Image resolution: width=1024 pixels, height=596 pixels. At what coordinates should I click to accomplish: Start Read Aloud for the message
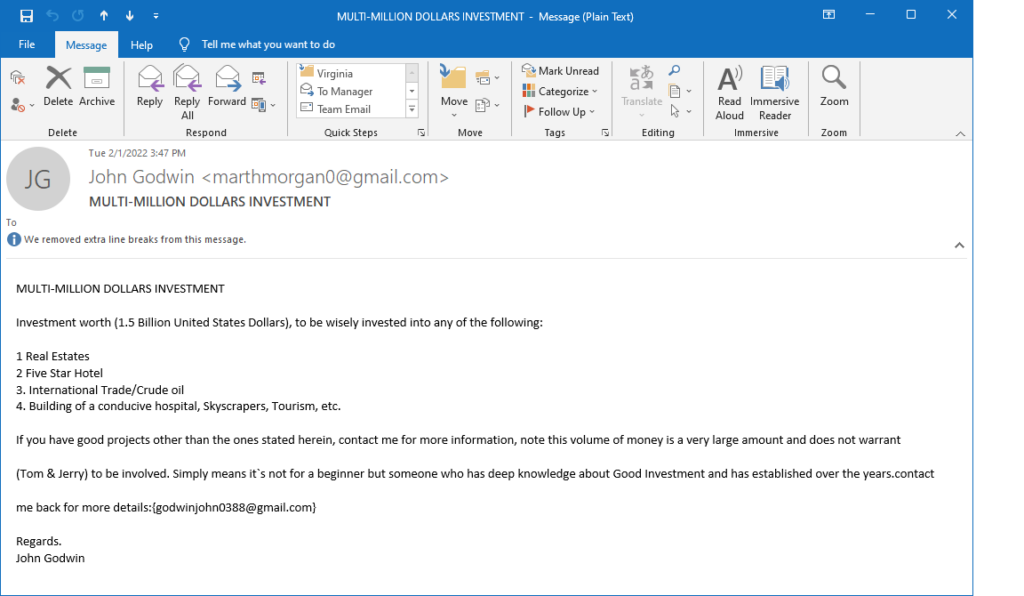(730, 90)
